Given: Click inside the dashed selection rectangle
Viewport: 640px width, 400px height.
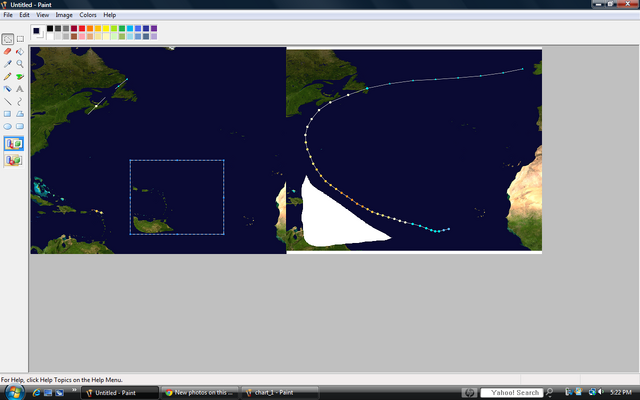Looking at the screenshot, I should [177, 197].
